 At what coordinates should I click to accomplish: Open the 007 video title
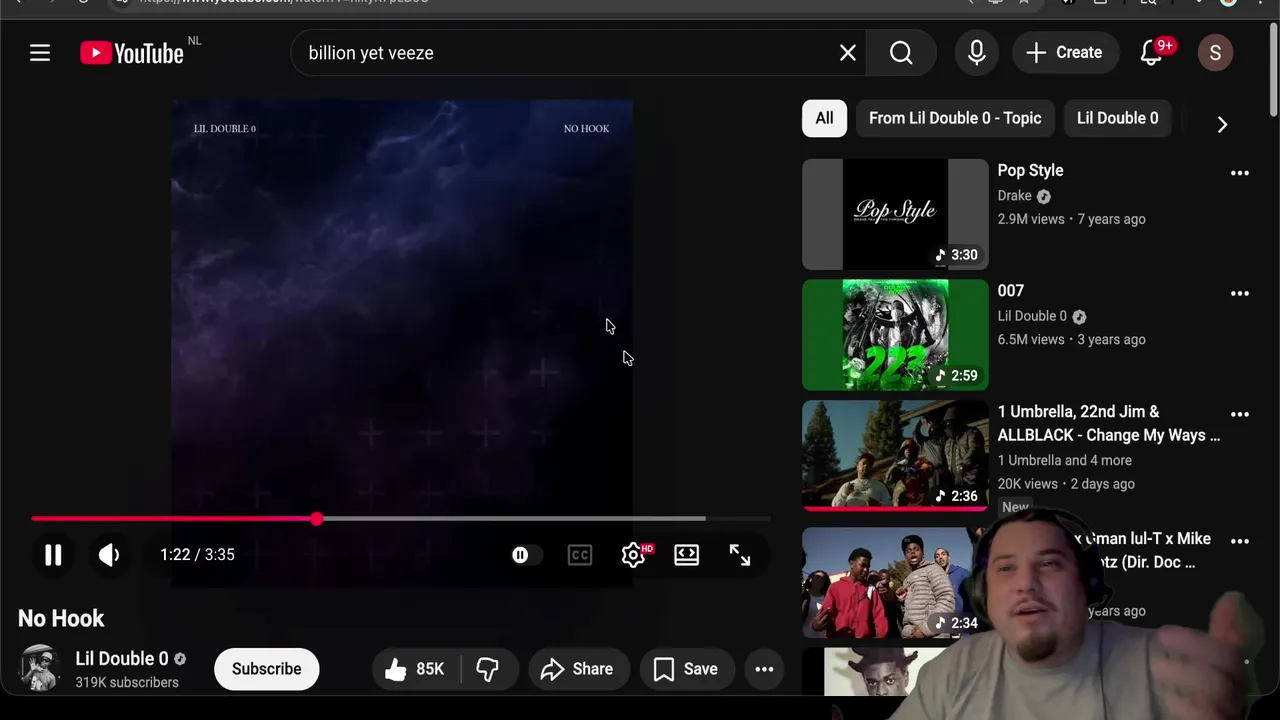[x=1011, y=291]
